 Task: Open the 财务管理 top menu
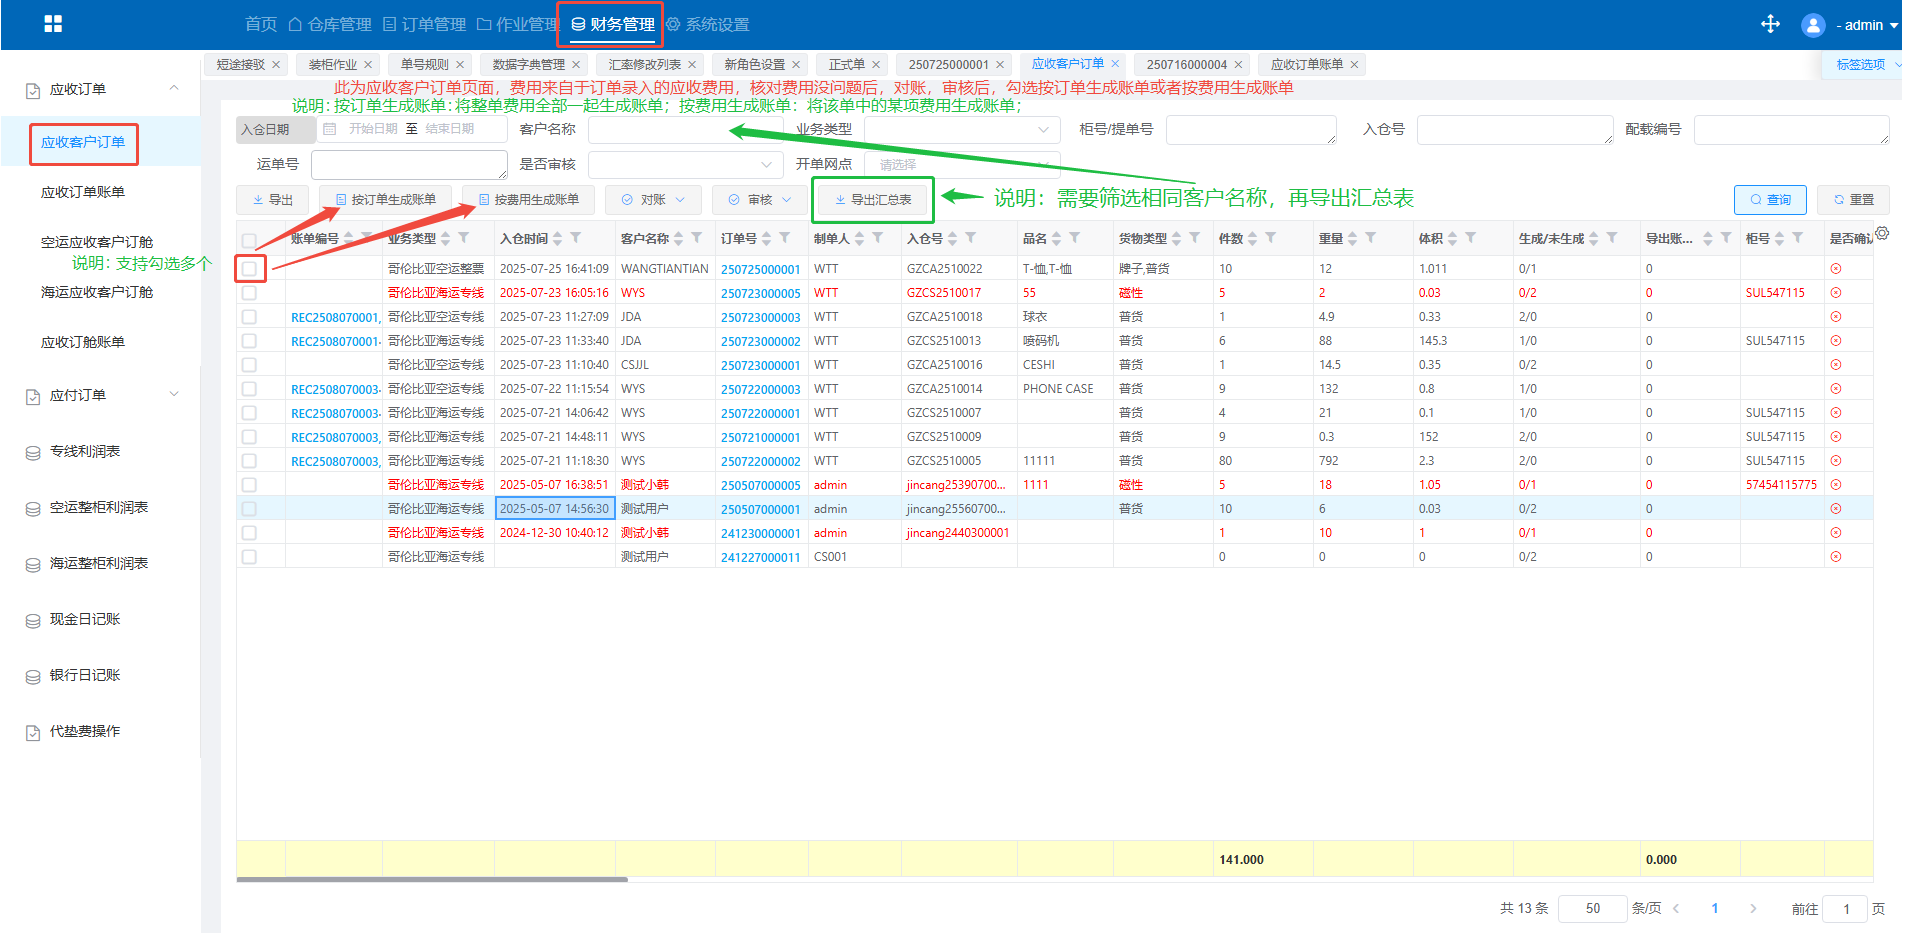click(x=612, y=24)
